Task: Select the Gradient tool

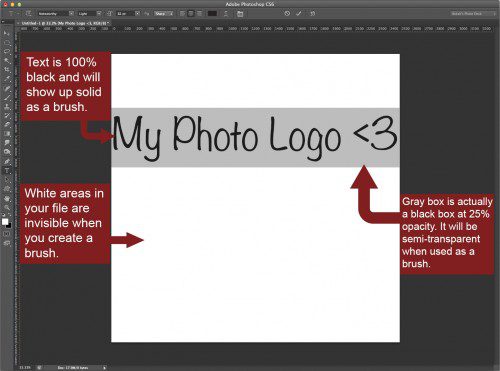Action: pyautogui.click(x=6, y=134)
